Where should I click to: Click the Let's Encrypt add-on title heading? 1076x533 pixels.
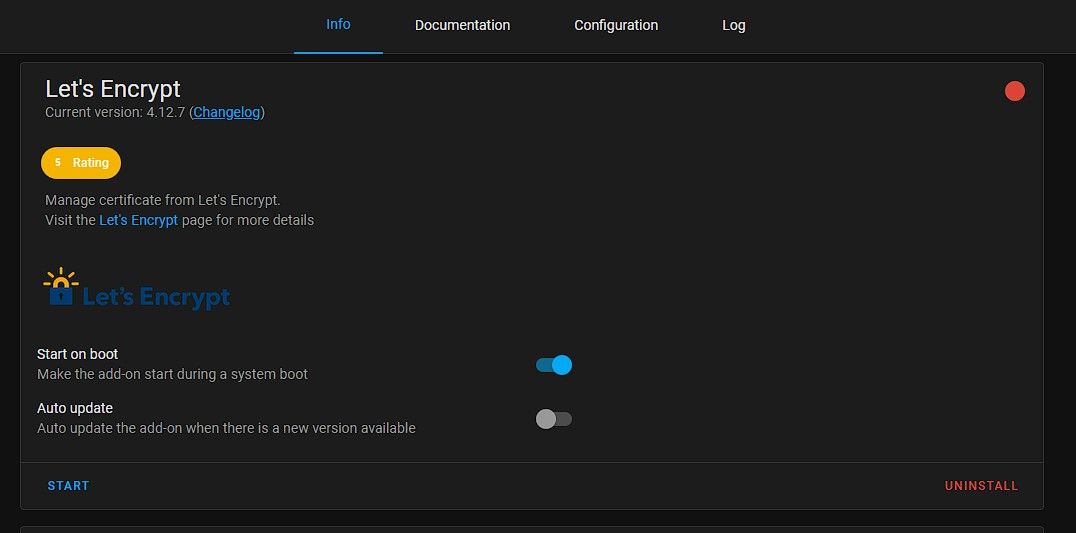pyautogui.click(x=113, y=88)
